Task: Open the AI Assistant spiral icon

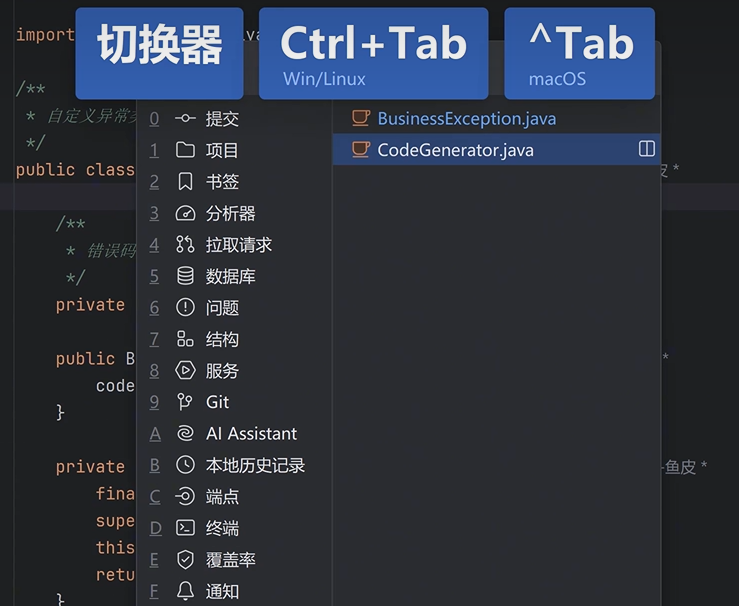Action: pyautogui.click(x=185, y=434)
